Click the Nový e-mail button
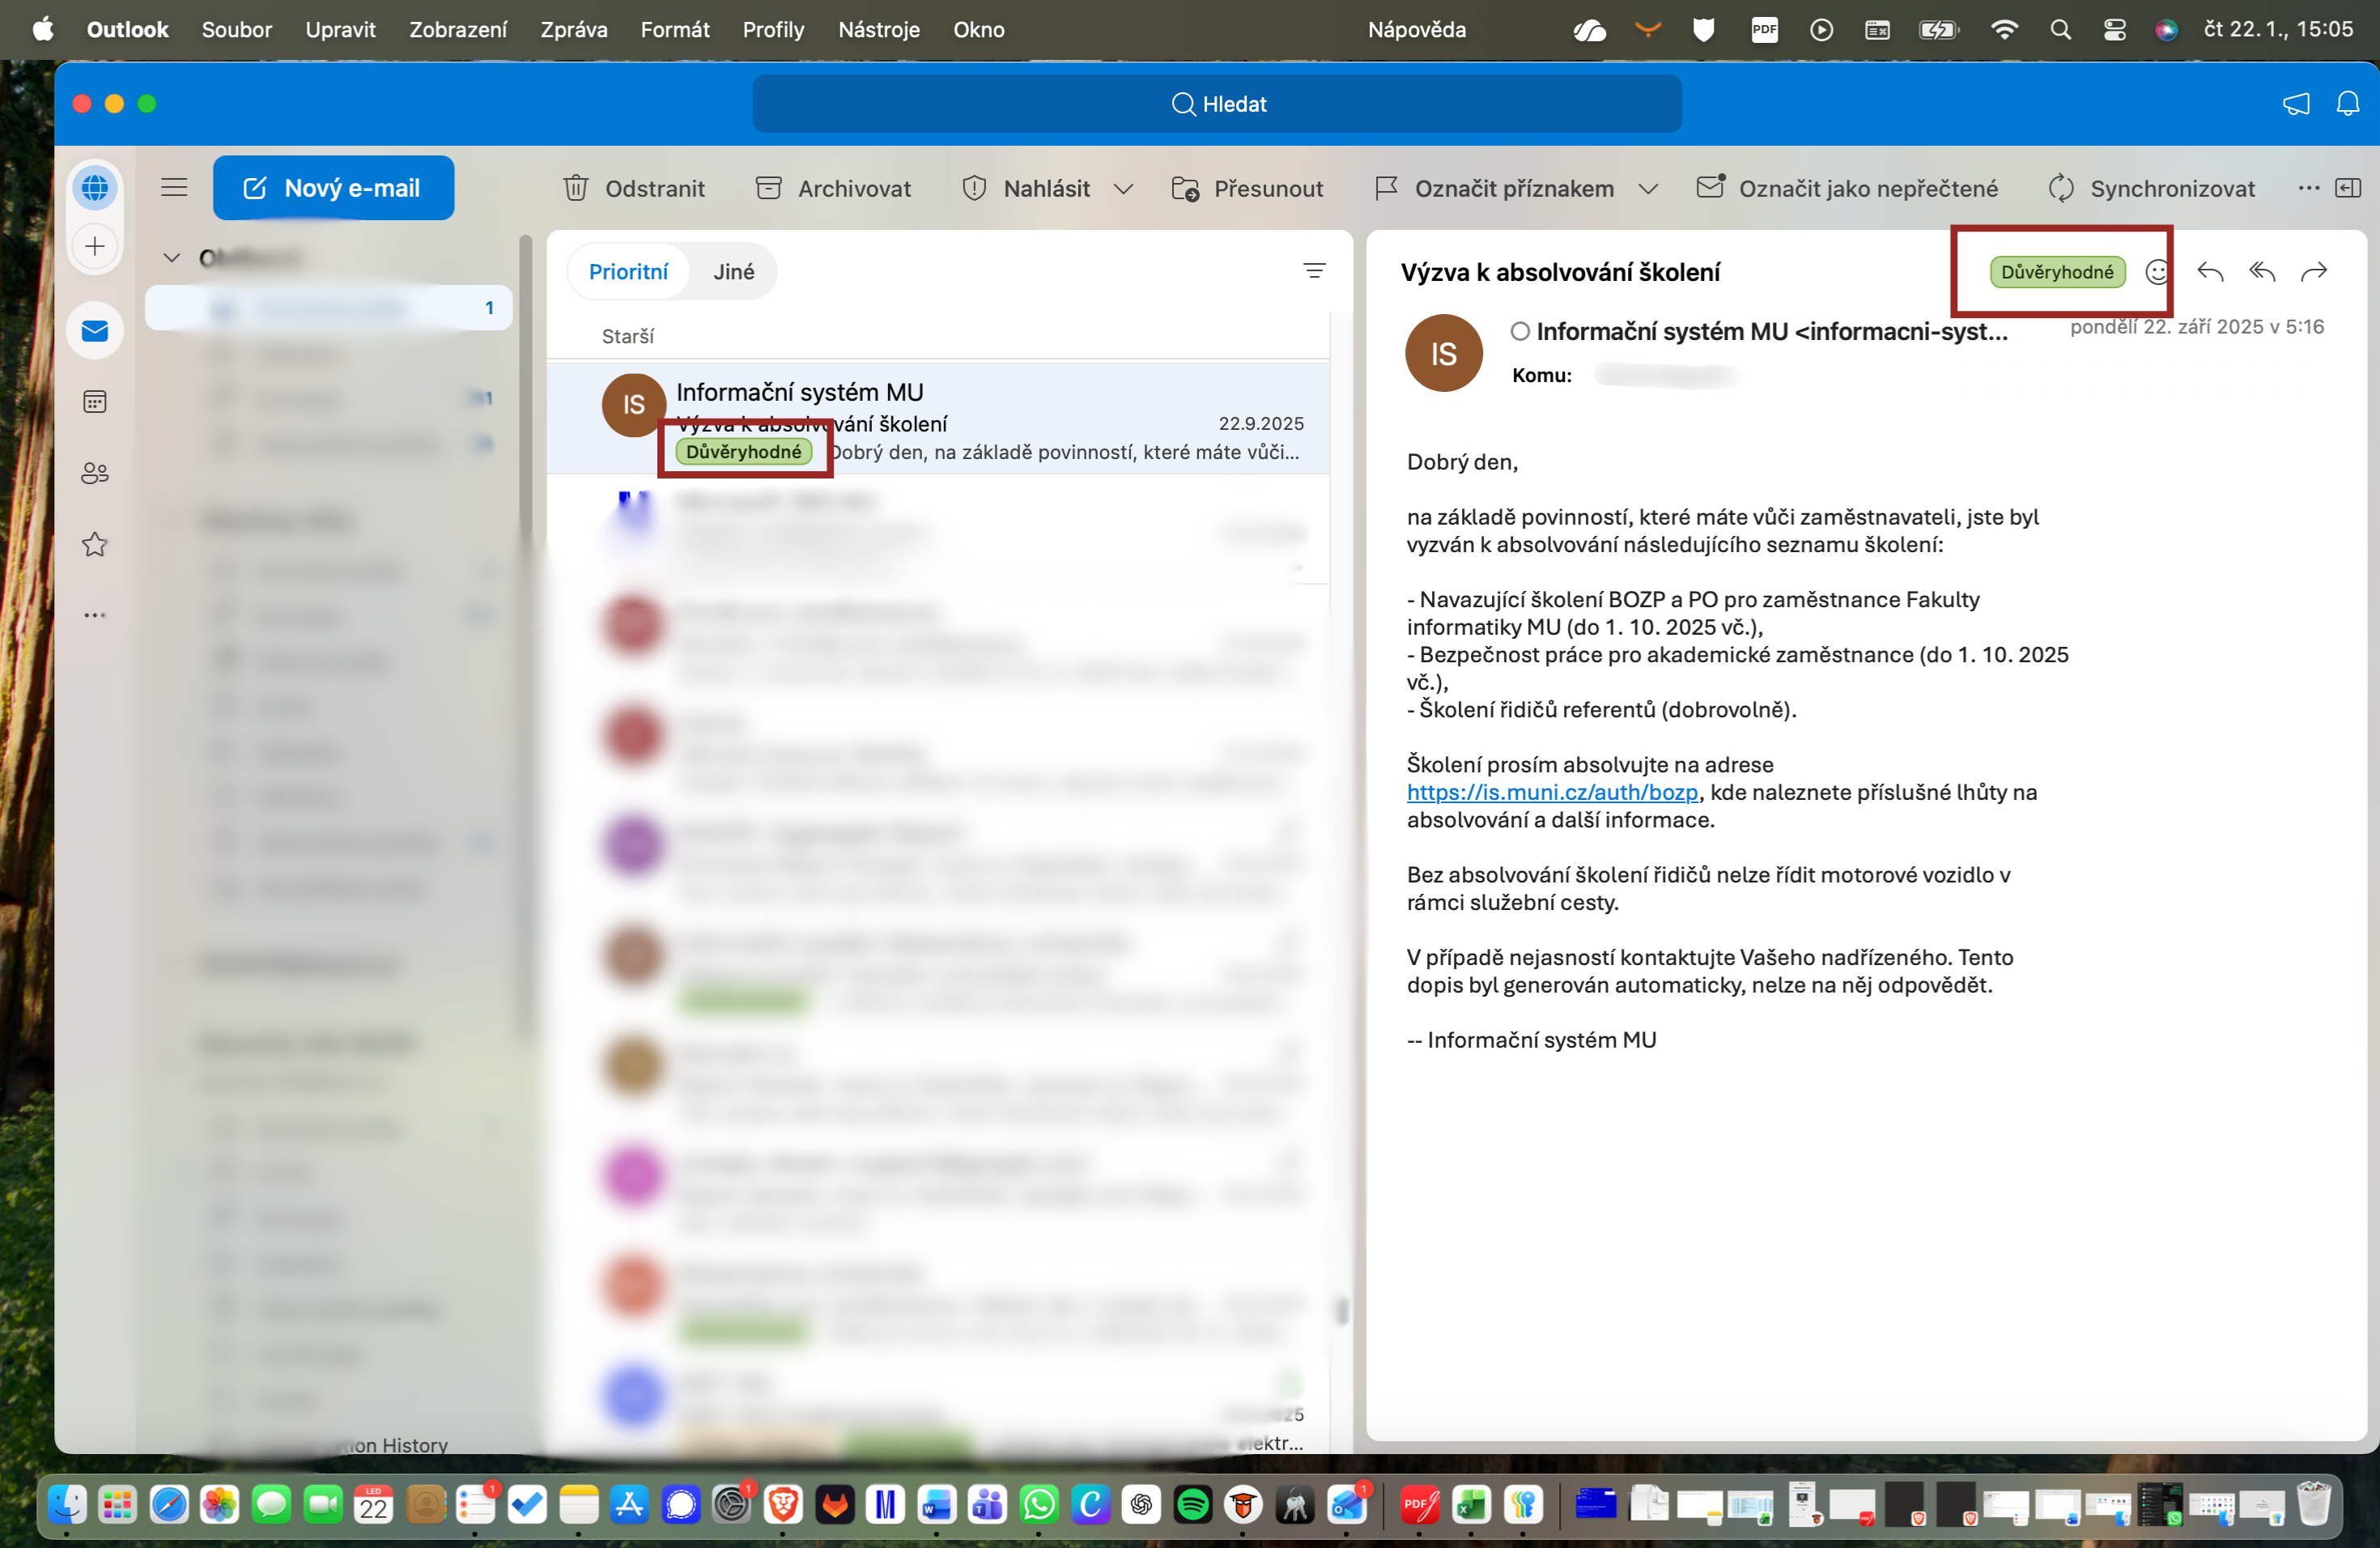This screenshot has width=2380, height=1548. tap(333, 188)
